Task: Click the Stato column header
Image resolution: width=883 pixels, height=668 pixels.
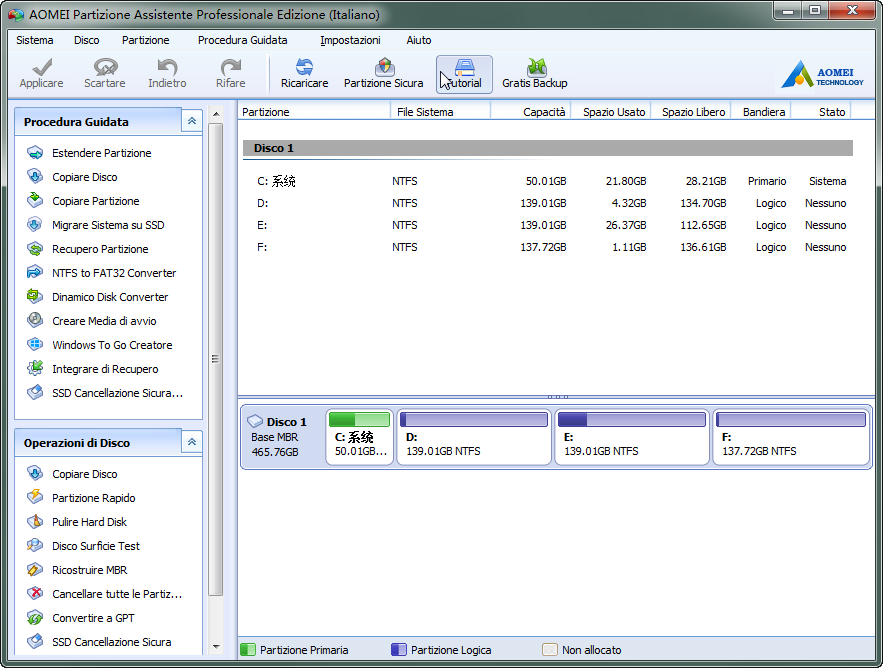Action: click(821, 112)
